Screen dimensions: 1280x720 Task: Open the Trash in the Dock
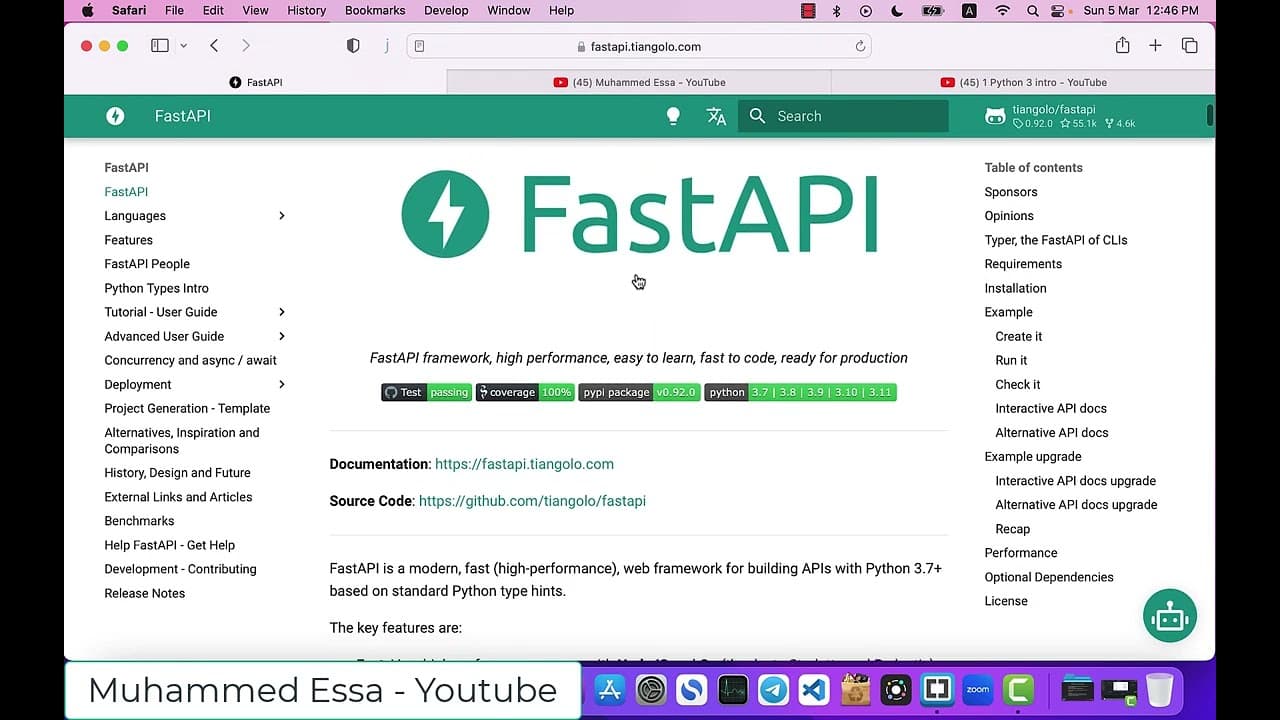1159,690
